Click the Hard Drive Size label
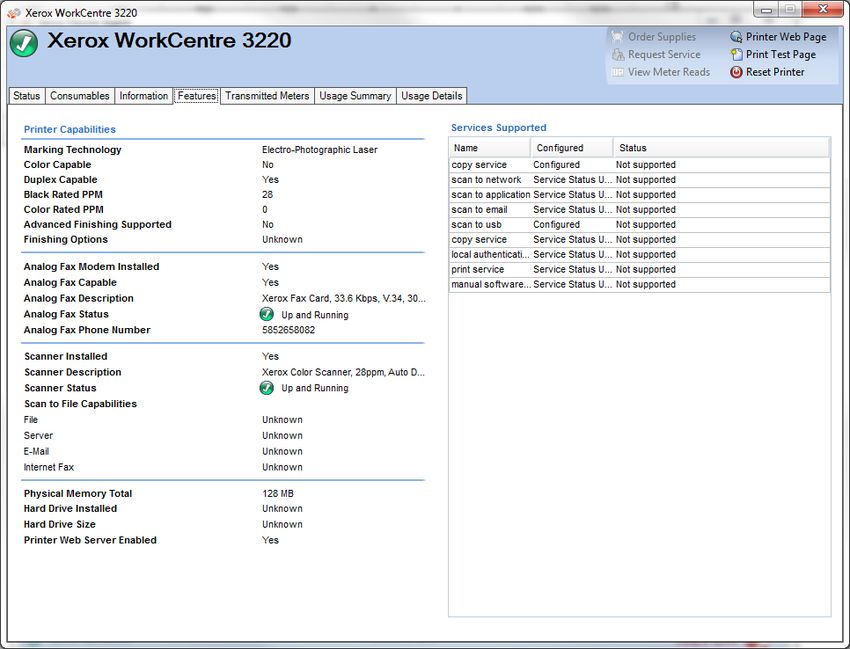The width and height of the screenshot is (850, 649). point(60,524)
